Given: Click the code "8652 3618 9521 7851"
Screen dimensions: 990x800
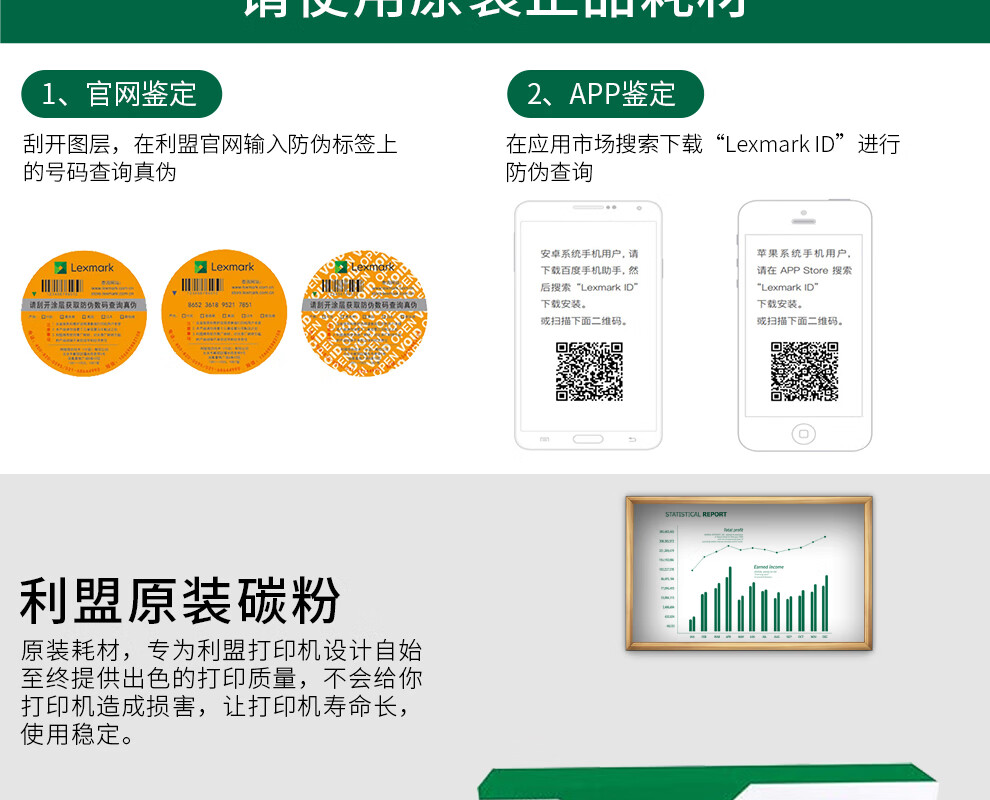Looking at the screenshot, I should (x=220, y=305).
